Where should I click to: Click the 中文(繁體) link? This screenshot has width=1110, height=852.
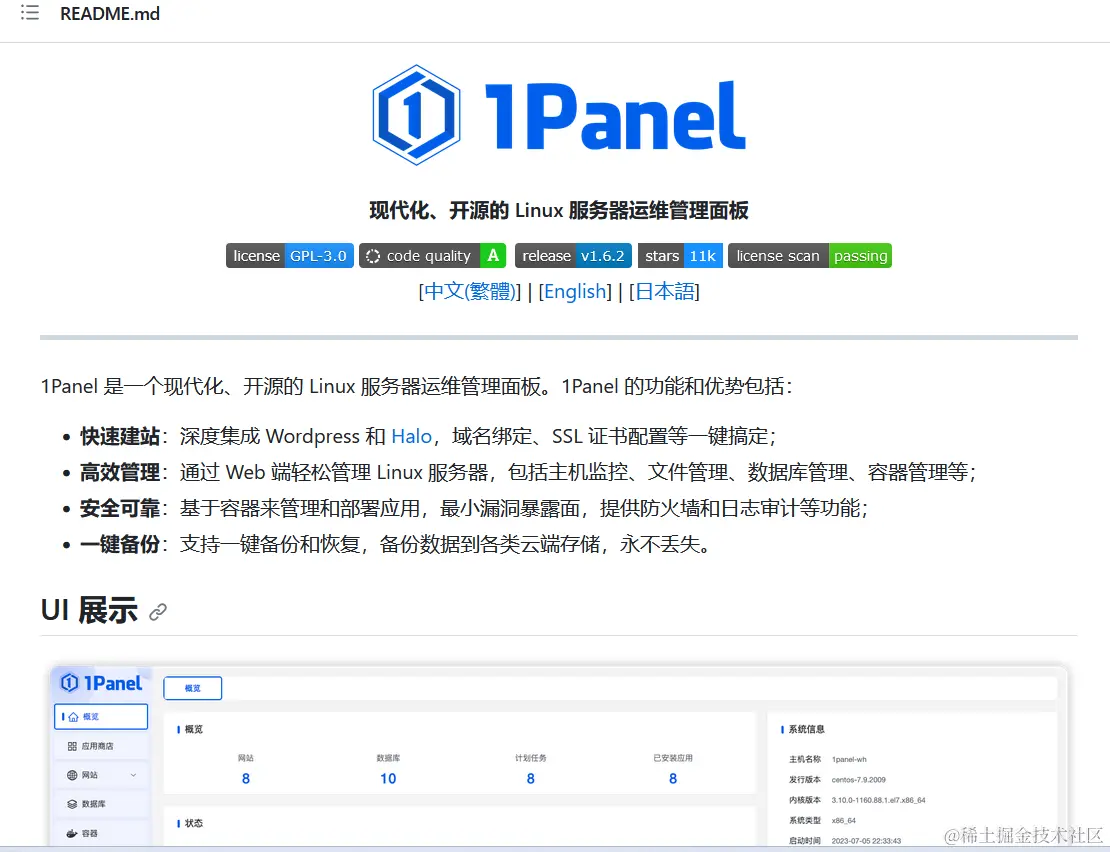[470, 291]
